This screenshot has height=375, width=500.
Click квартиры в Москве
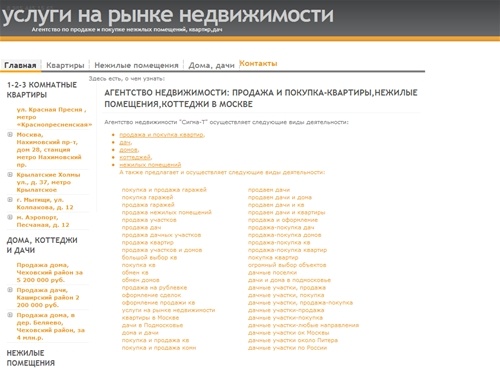(x=150, y=318)
